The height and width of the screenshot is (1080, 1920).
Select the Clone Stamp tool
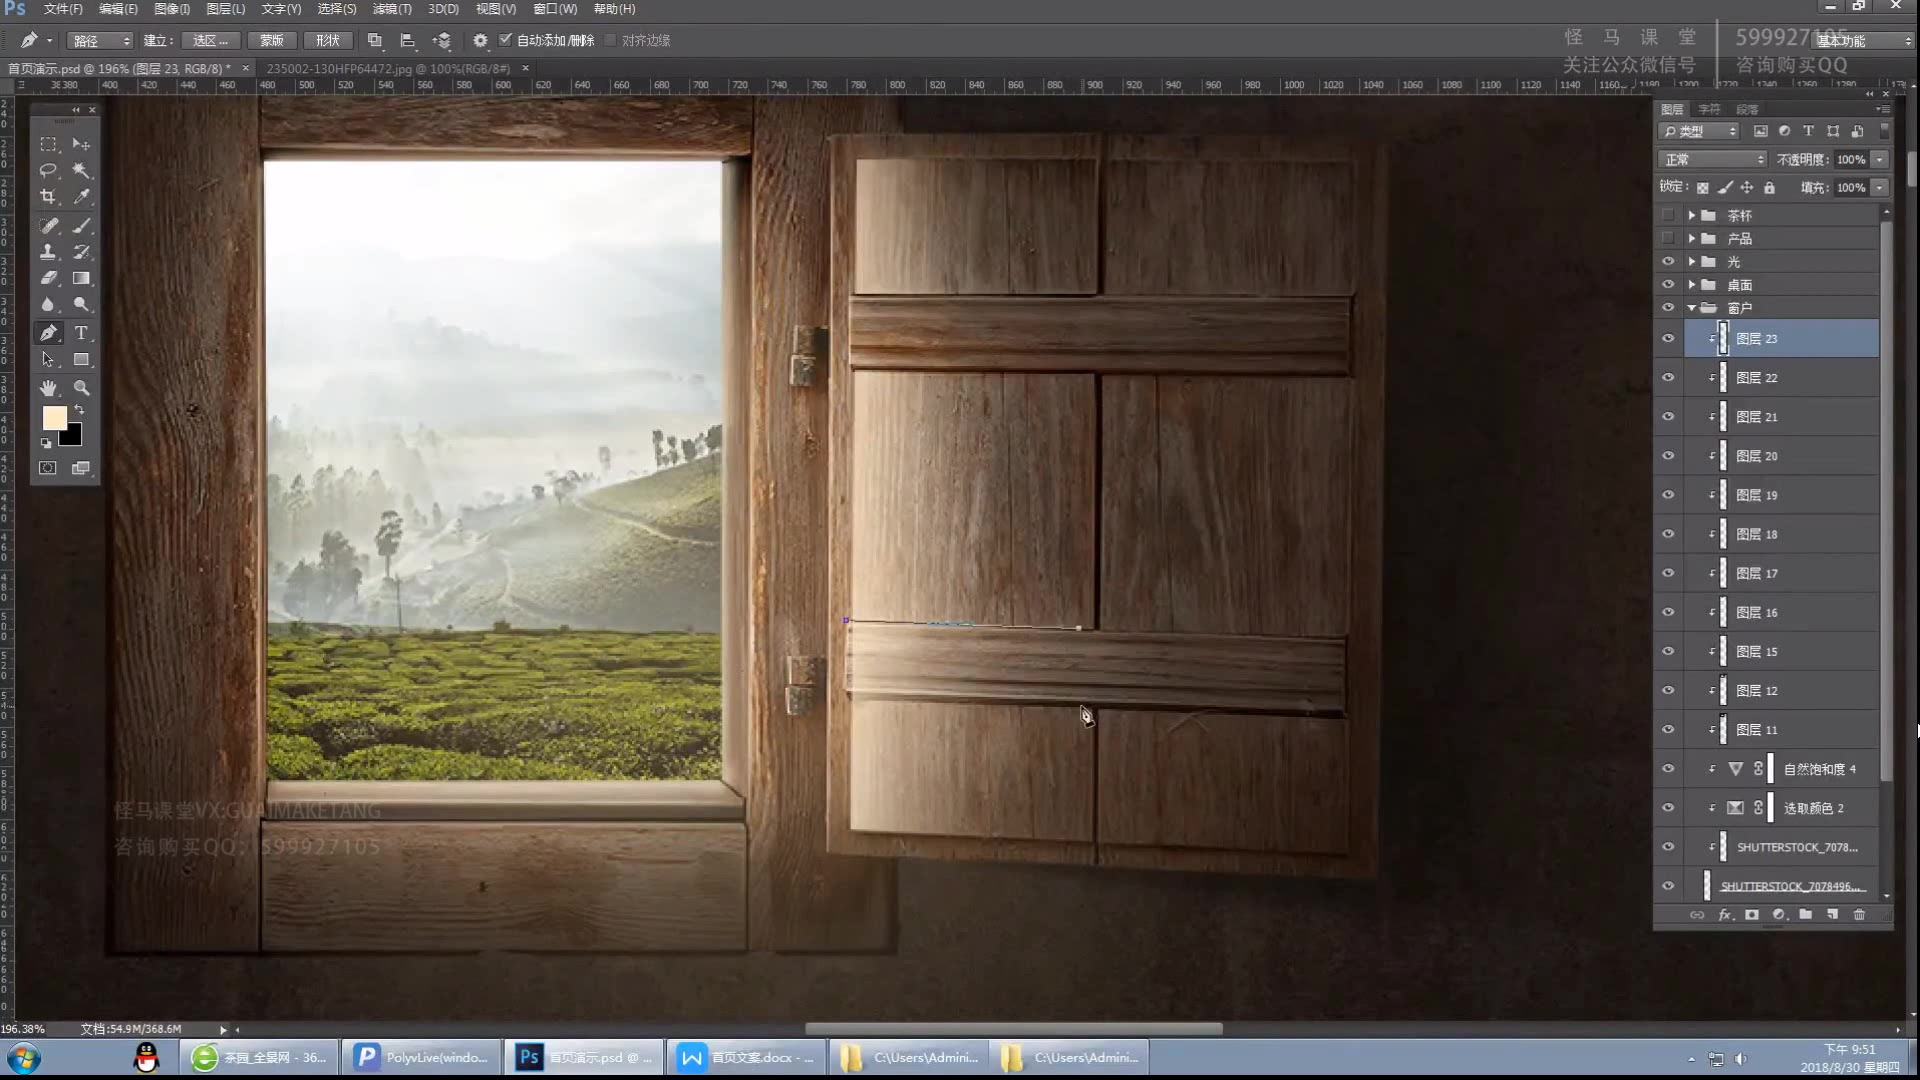click(x=48, y=252)
